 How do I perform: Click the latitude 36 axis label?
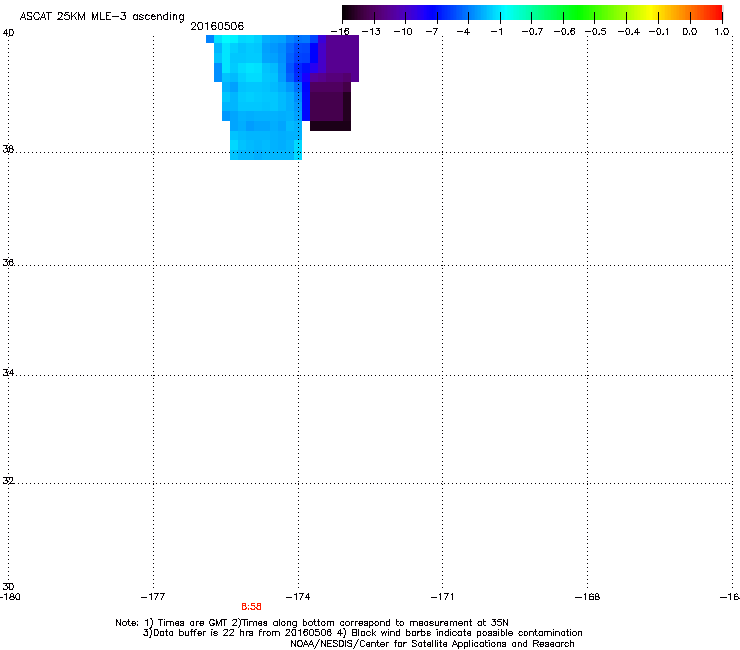click(x=8, y=262)
